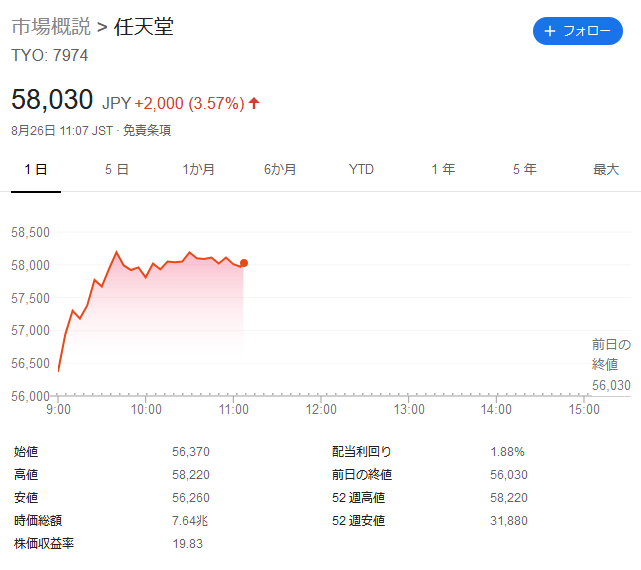
Task: Click the 52 週高値 label
Action: click(359, 498)
